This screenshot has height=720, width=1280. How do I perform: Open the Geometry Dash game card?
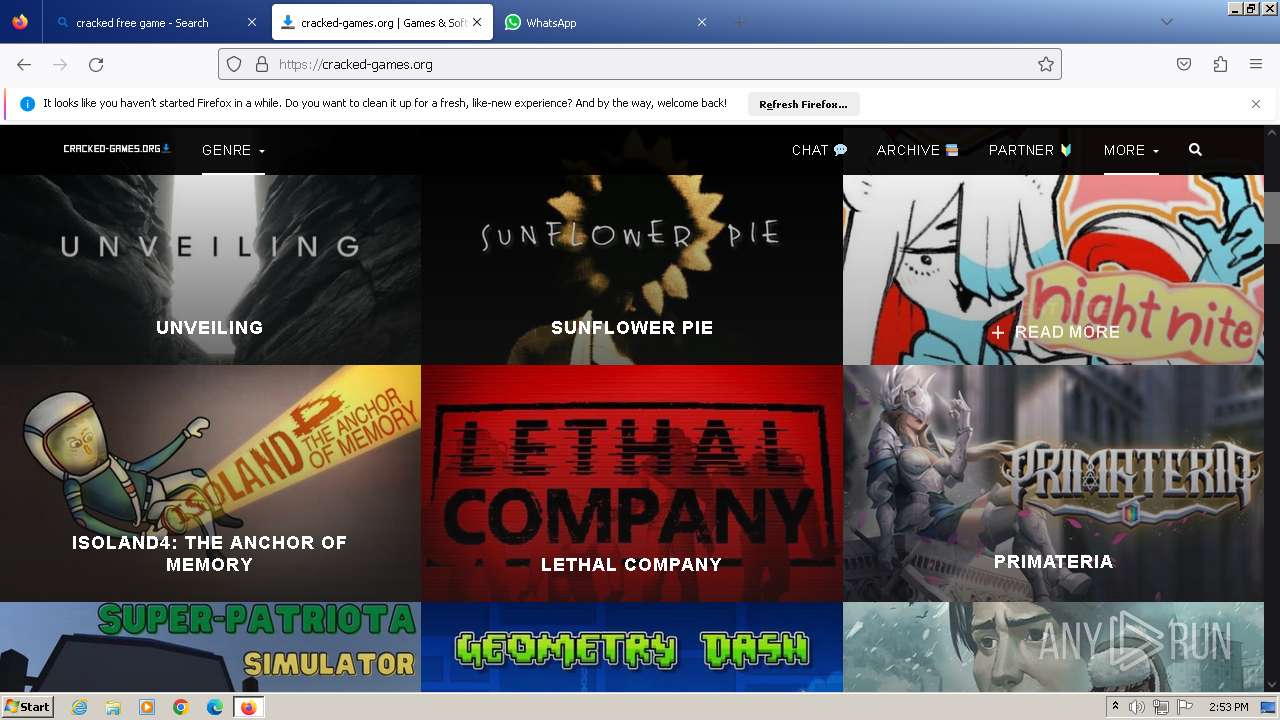[632, 647]
